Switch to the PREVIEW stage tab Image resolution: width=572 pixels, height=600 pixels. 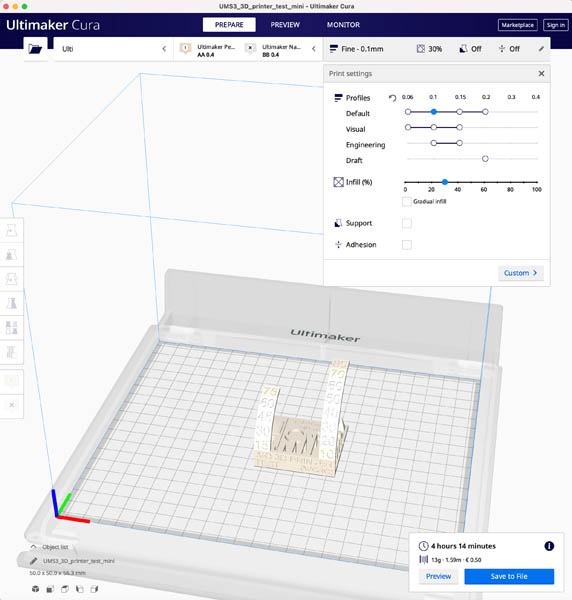285,24
